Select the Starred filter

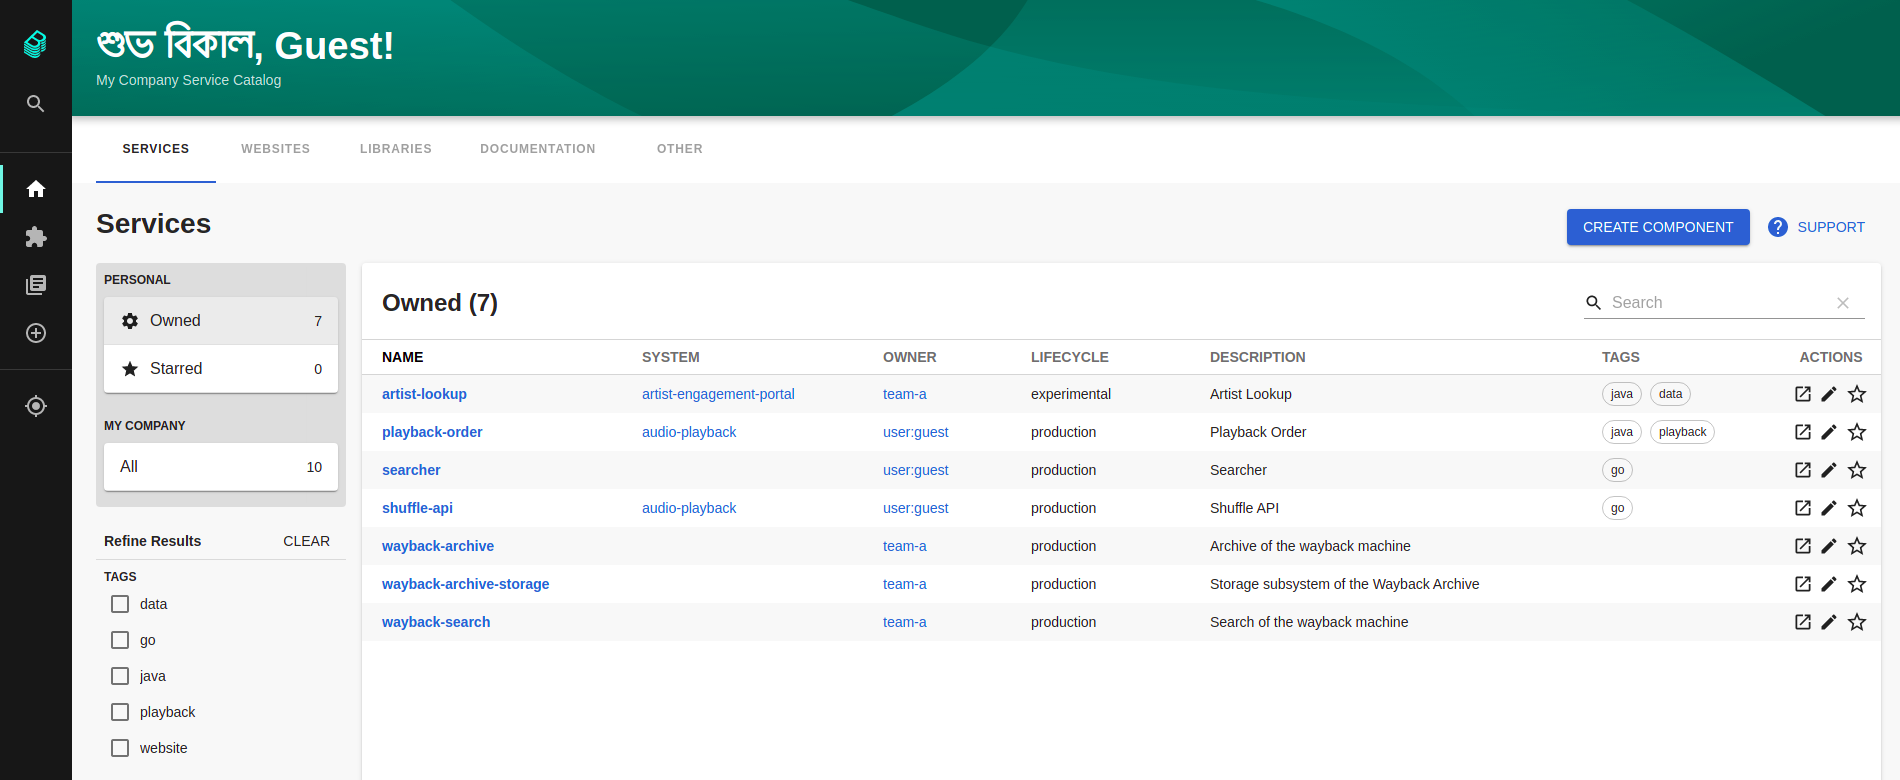(221, 369)
